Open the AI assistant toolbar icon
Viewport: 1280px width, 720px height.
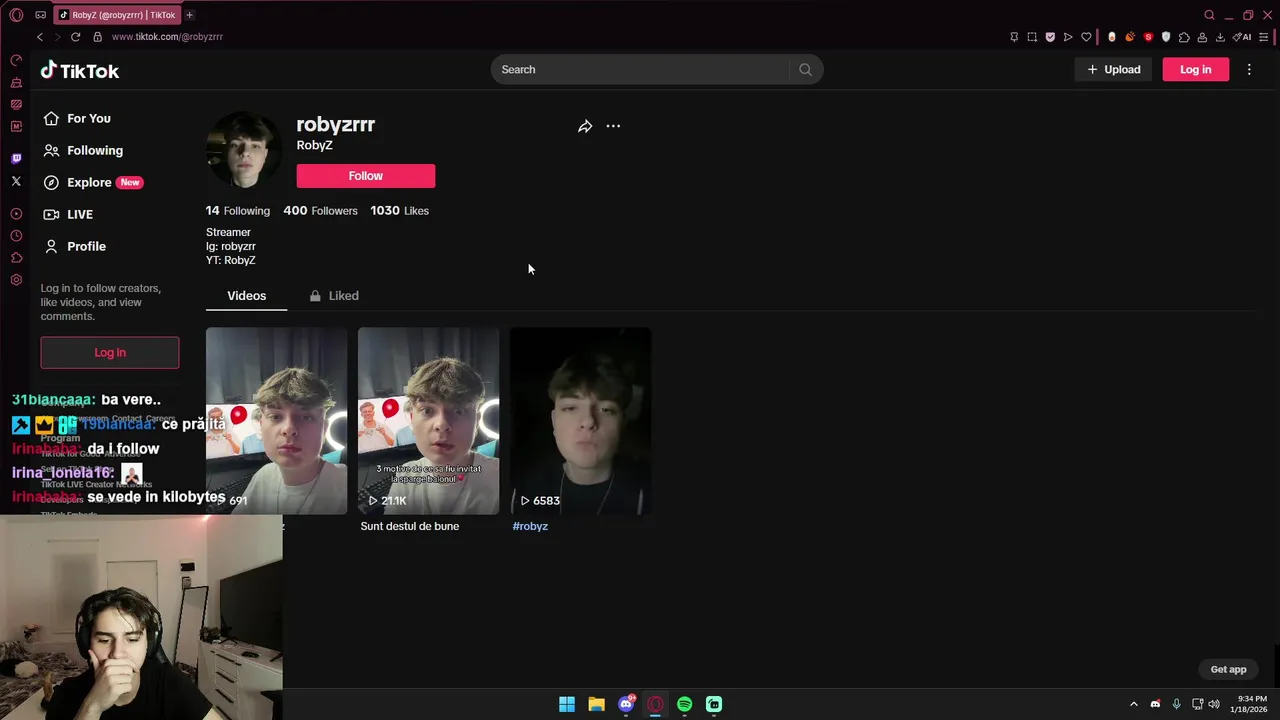[x=1242, y=37]
